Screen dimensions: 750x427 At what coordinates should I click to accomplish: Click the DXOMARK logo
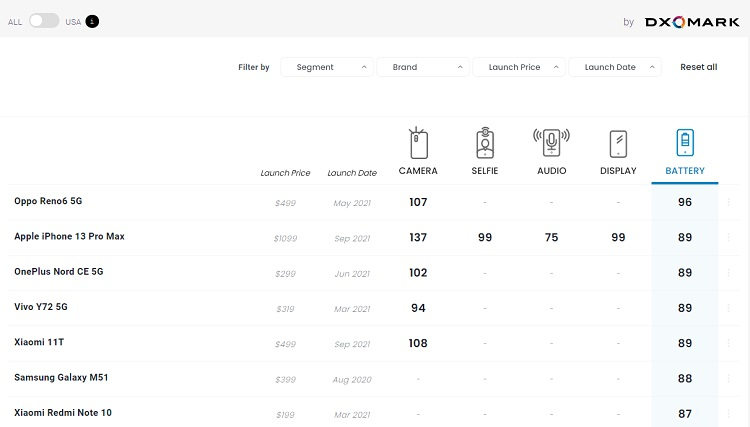(693, 21)
